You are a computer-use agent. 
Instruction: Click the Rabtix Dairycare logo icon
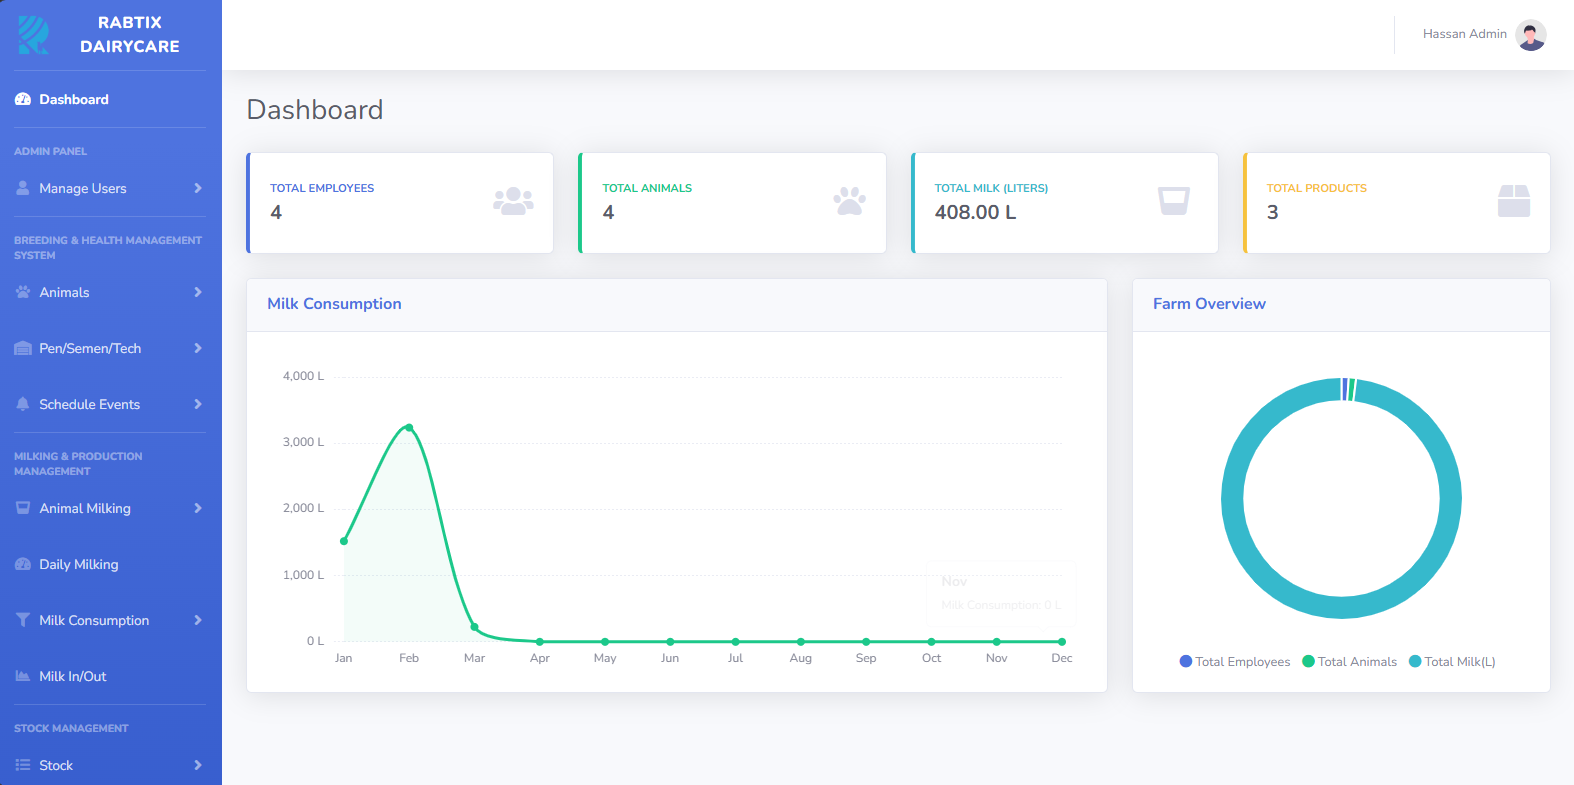pos(34,35)
